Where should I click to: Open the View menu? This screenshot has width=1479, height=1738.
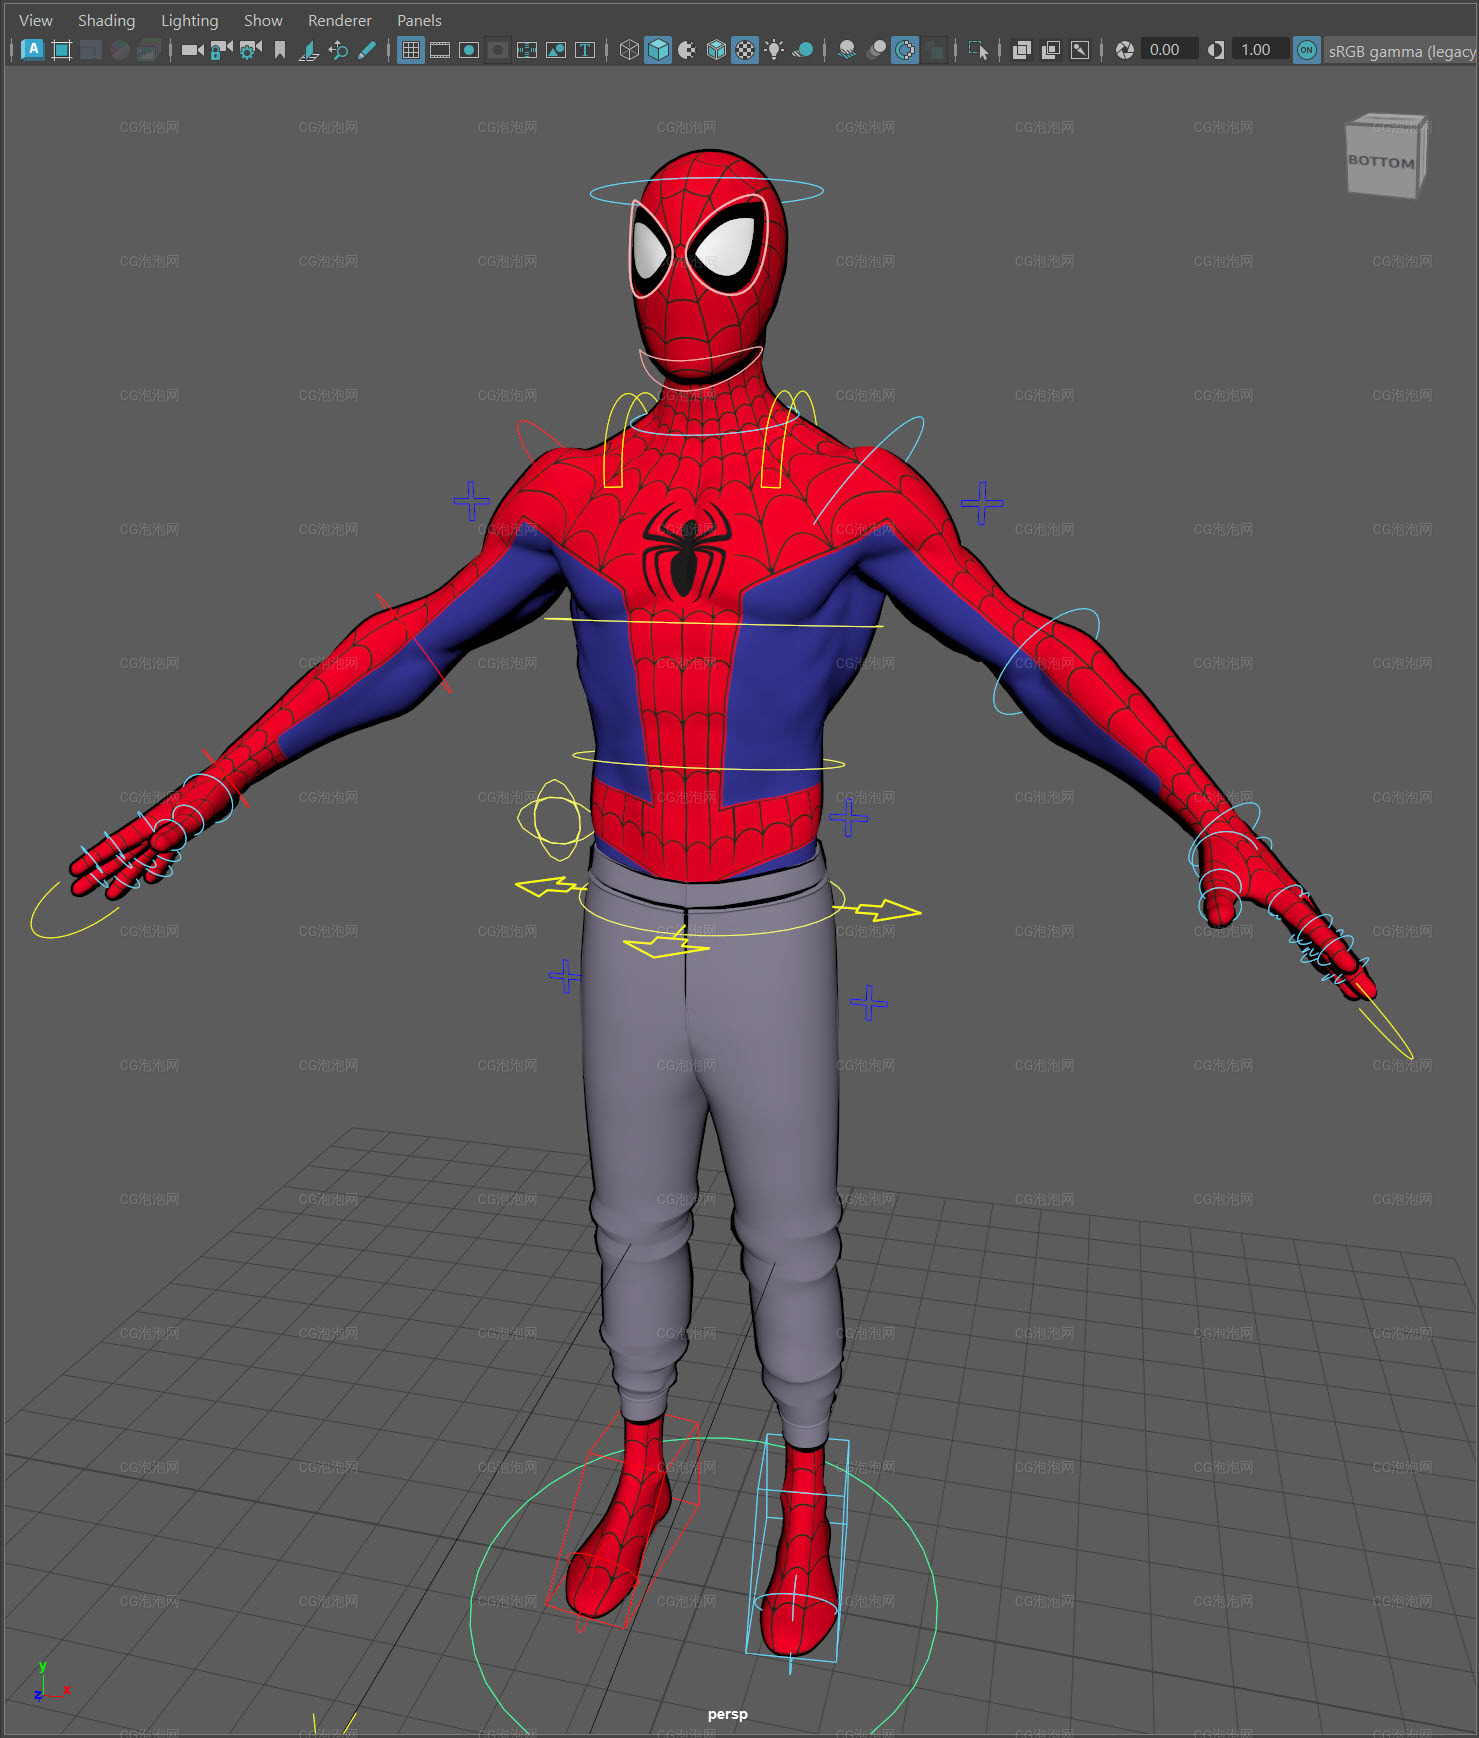36,20
